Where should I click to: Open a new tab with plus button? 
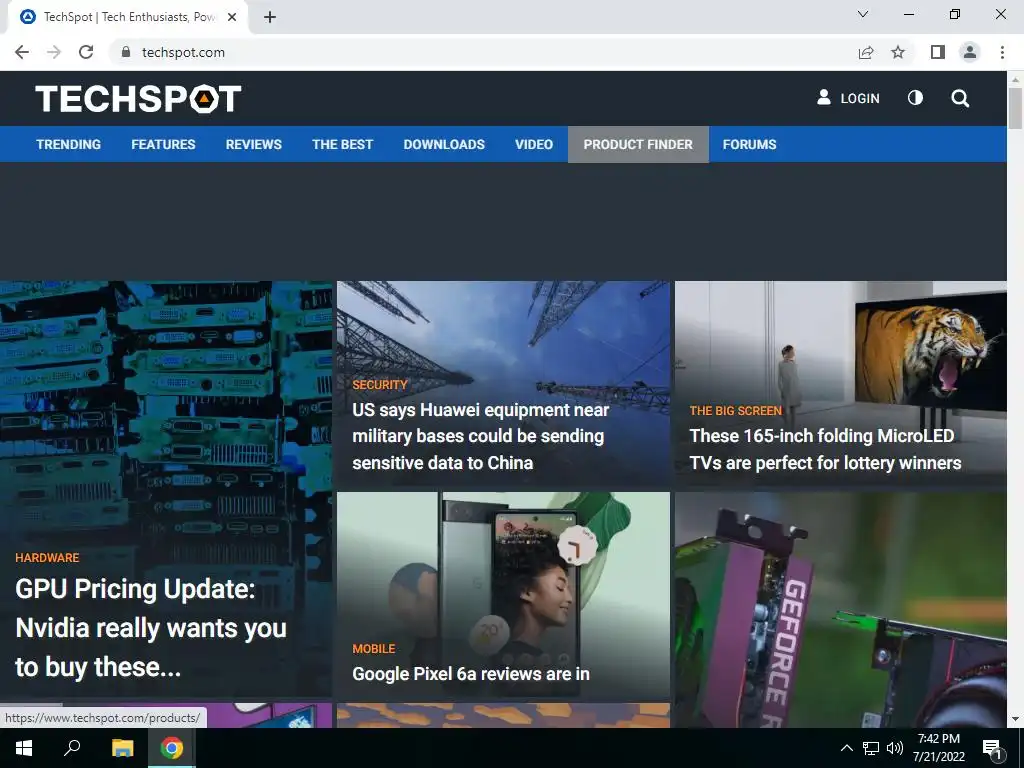tap(270, 17)
